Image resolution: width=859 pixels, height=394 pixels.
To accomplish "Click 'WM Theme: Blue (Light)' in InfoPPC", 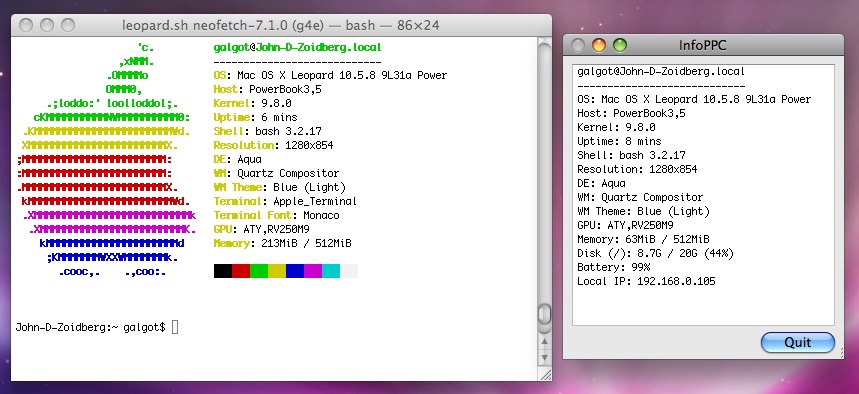I will pos(644,212).
